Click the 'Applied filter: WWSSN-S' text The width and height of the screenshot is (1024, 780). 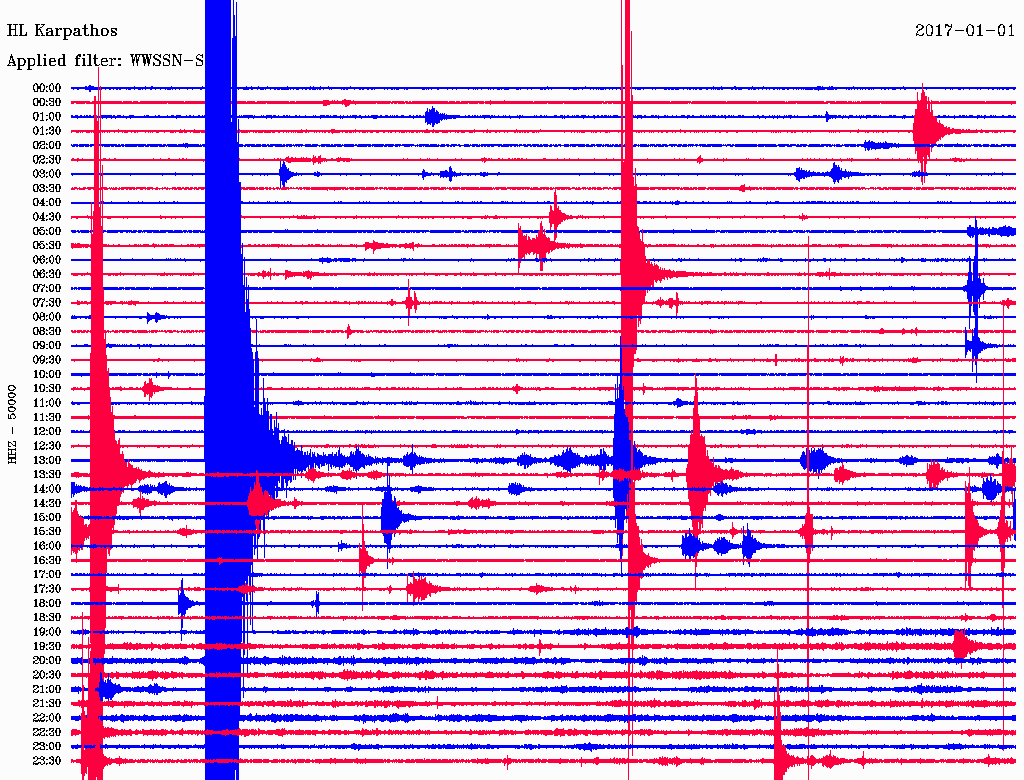[105, 61]
